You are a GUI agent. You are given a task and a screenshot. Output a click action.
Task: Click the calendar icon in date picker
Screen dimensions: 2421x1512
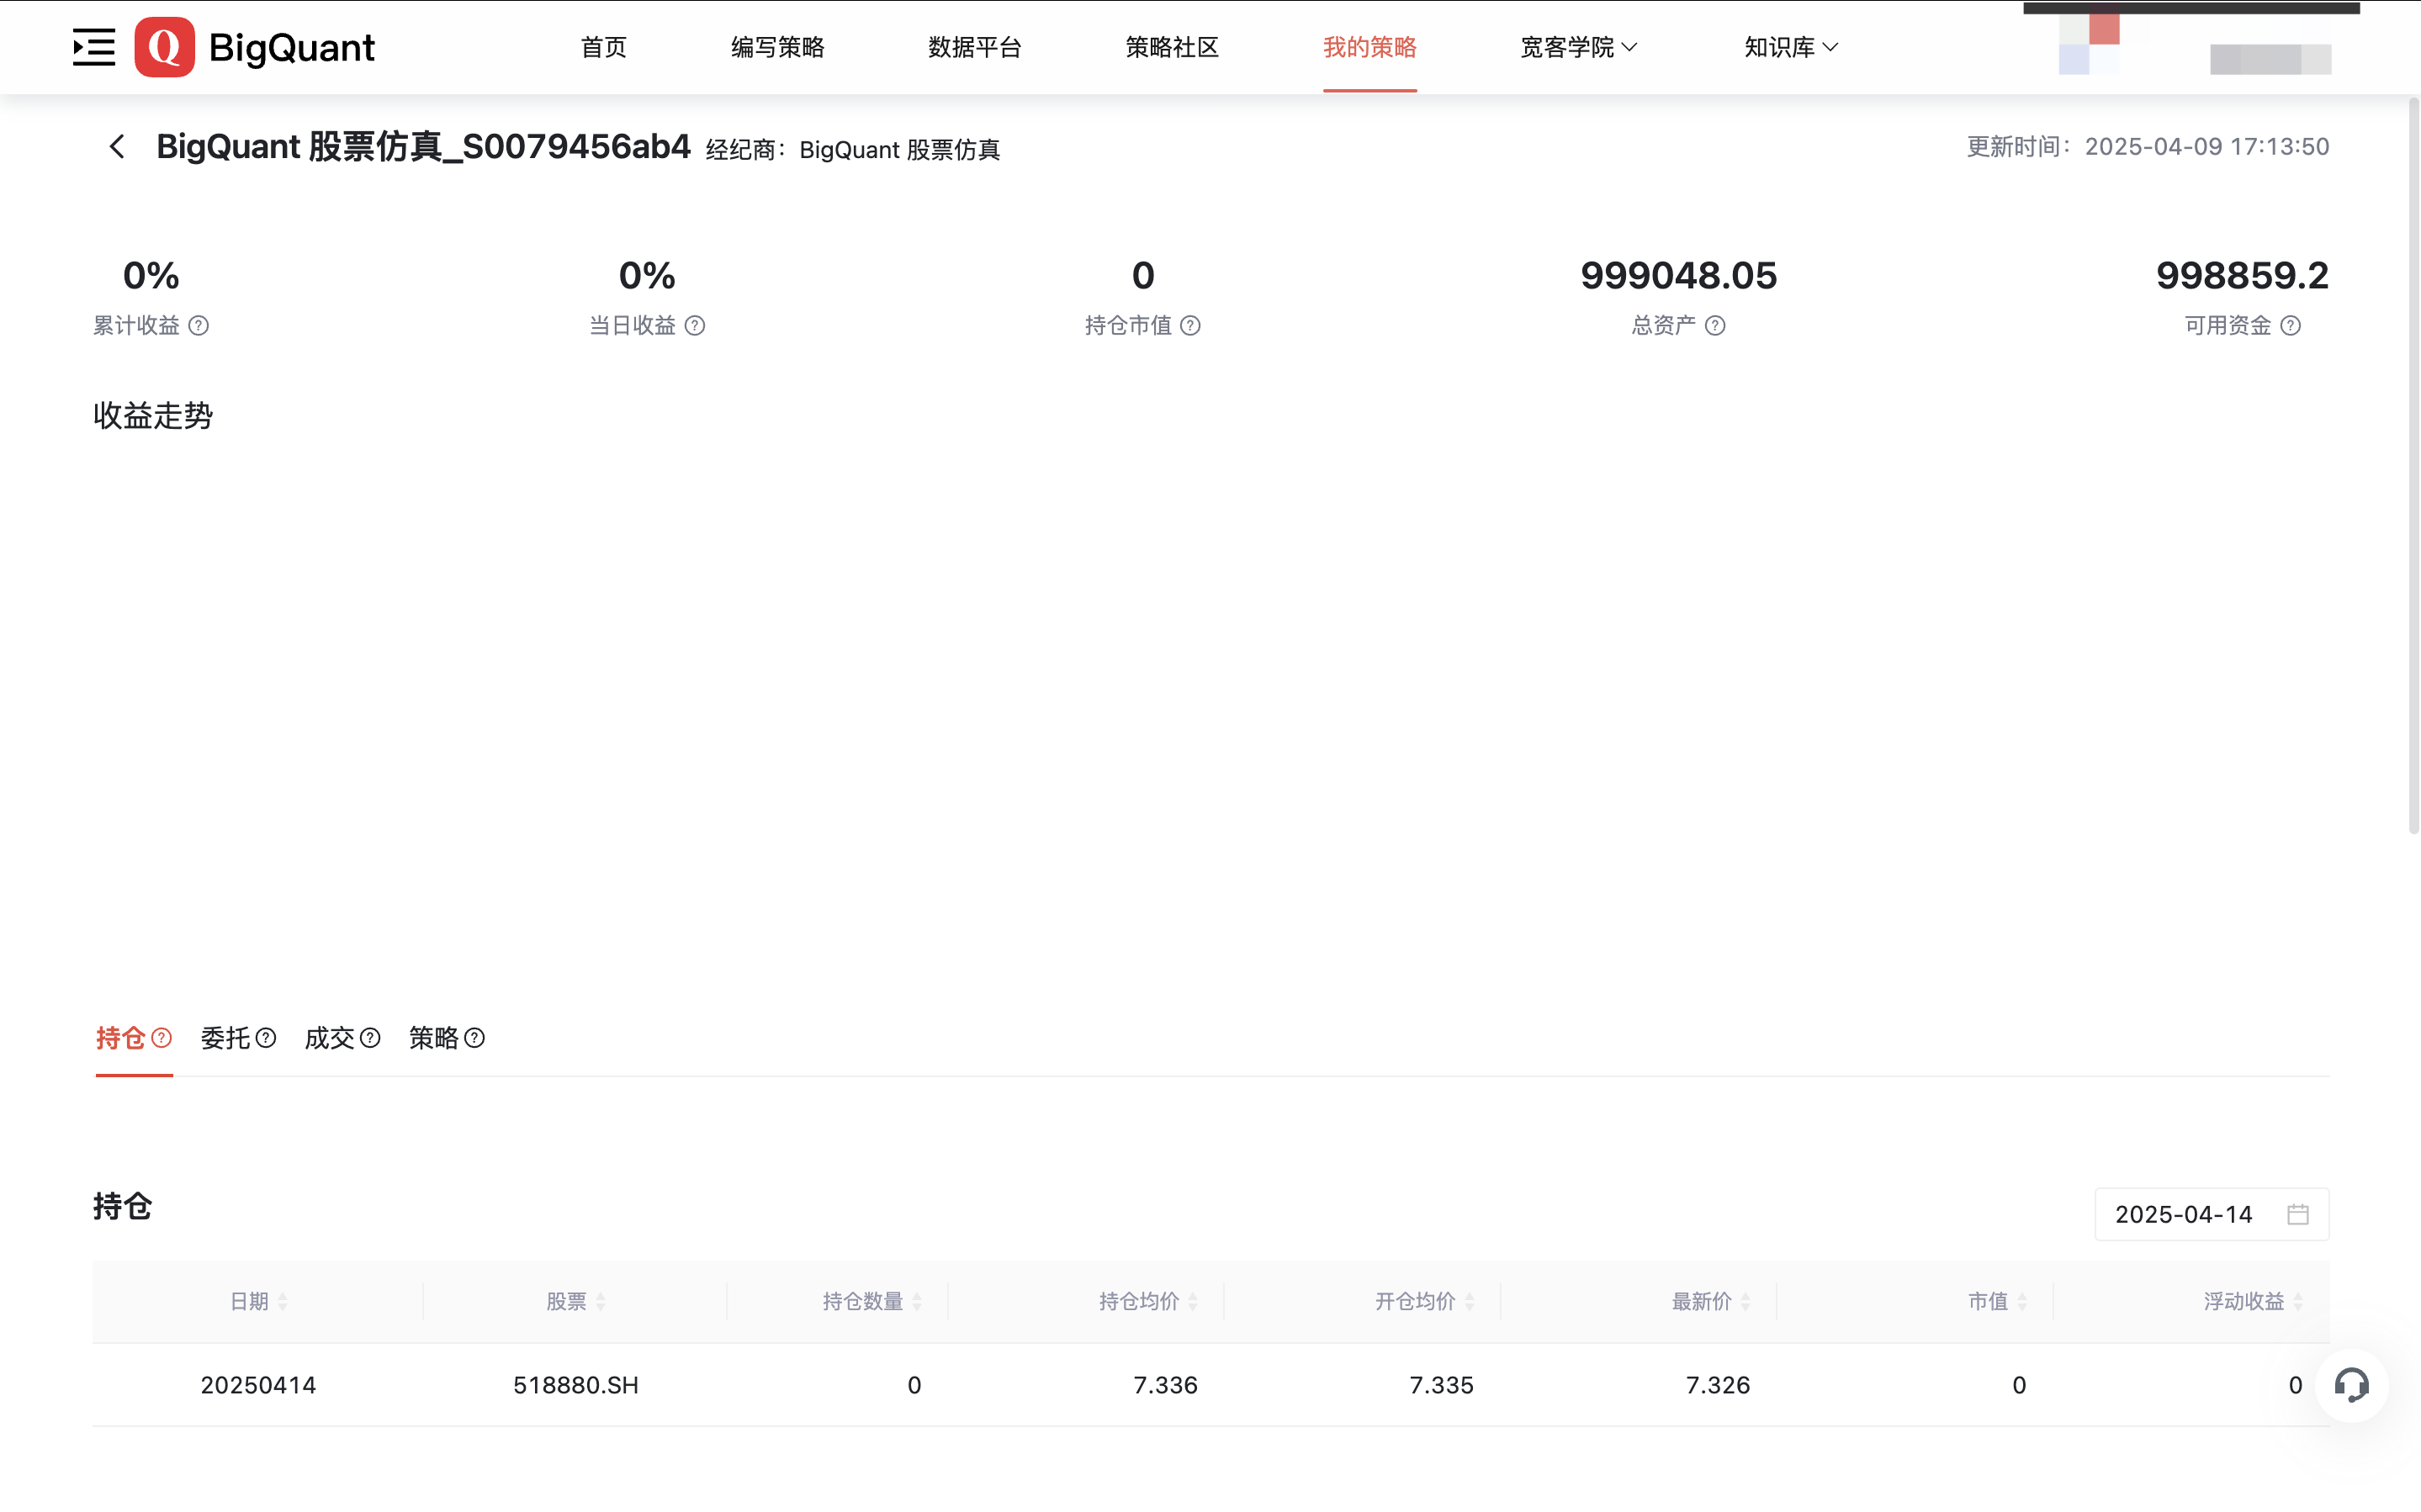coord(2298,1214)
